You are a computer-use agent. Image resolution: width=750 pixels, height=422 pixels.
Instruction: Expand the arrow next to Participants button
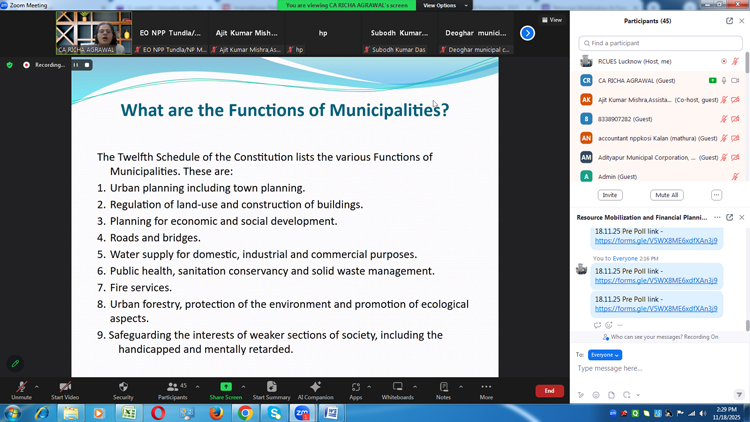point(197,387)
